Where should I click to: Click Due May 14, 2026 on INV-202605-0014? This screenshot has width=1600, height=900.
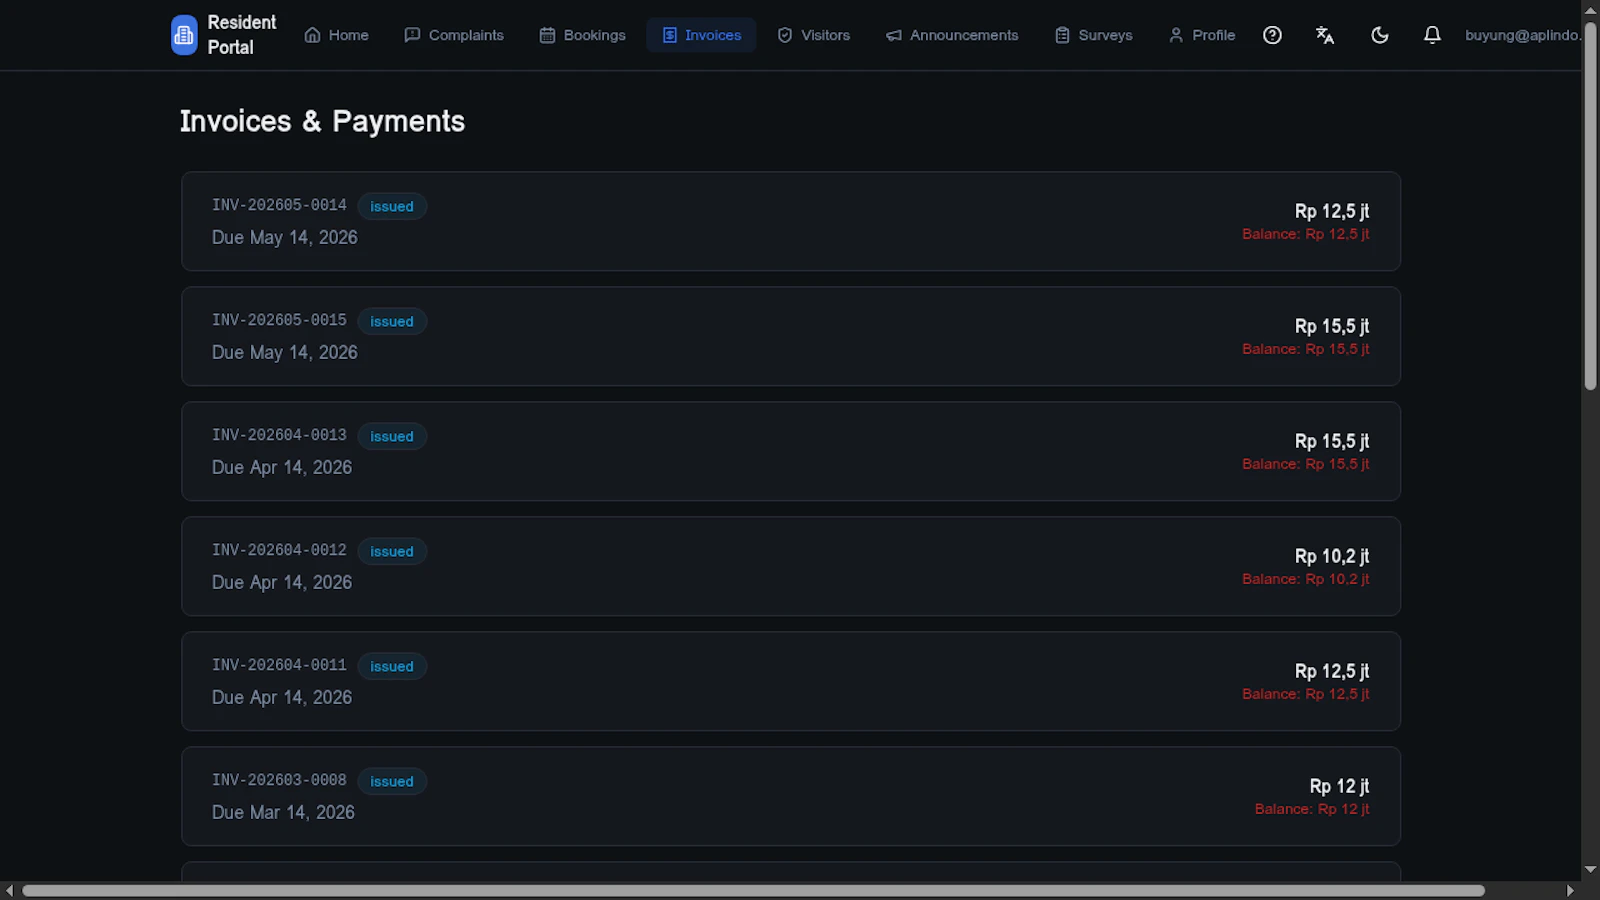[285, 237]
